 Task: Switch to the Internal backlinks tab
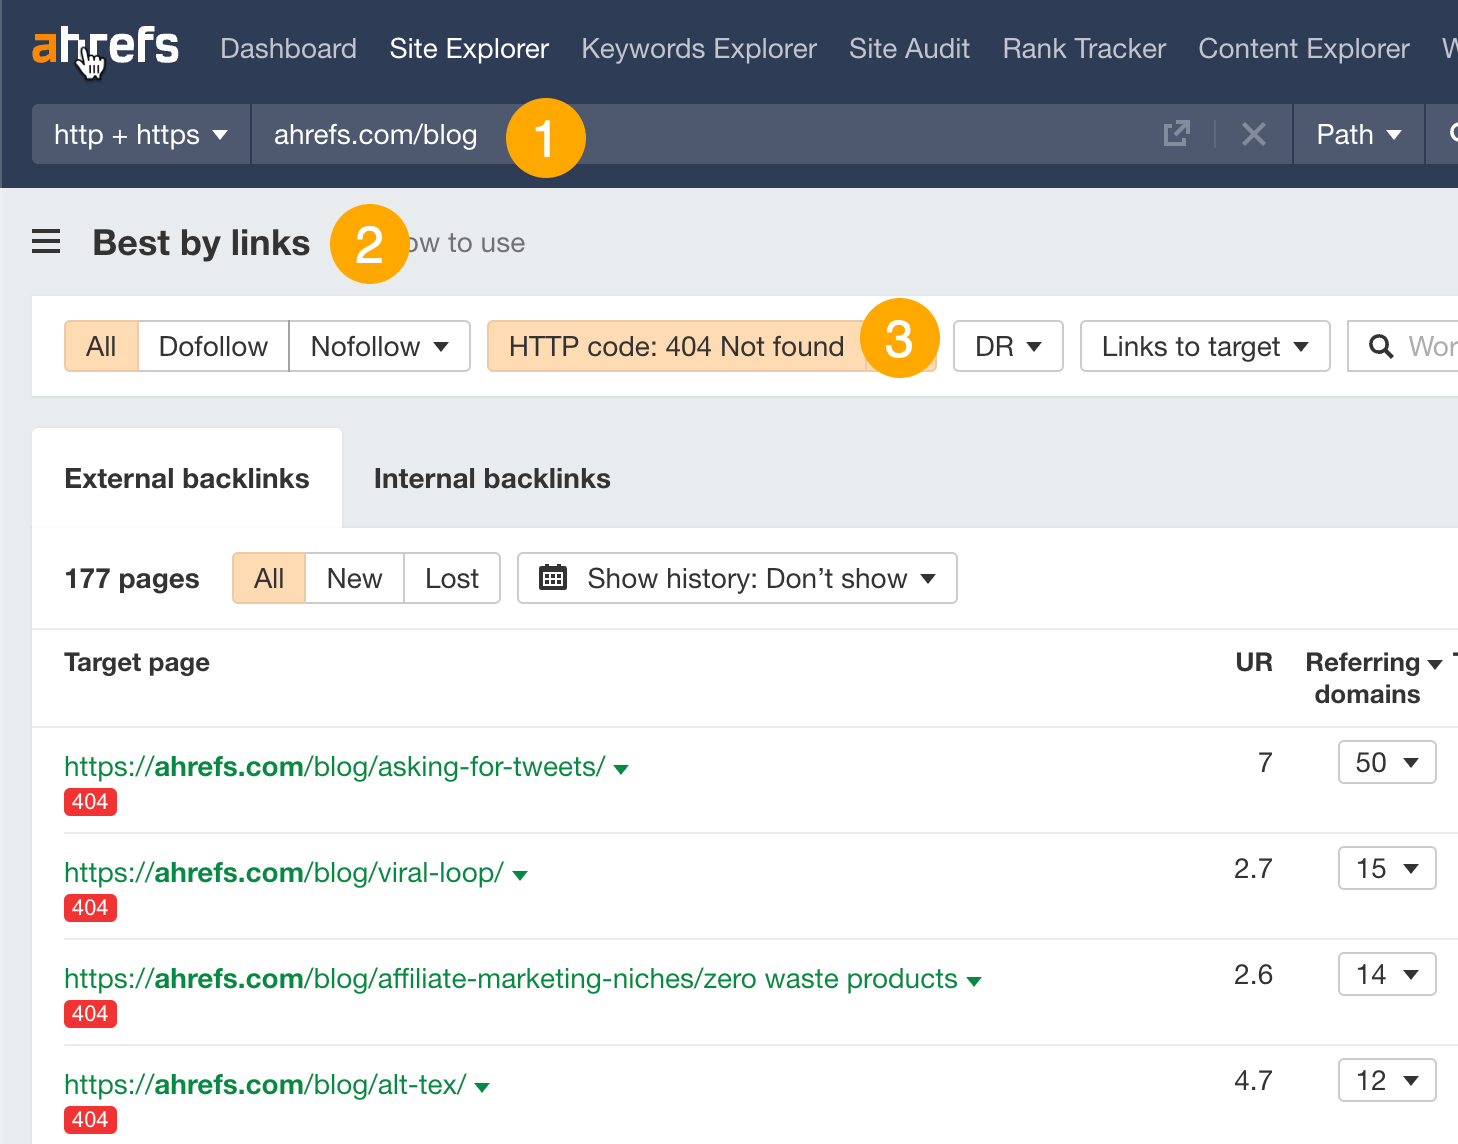click(x=491, y=478)
